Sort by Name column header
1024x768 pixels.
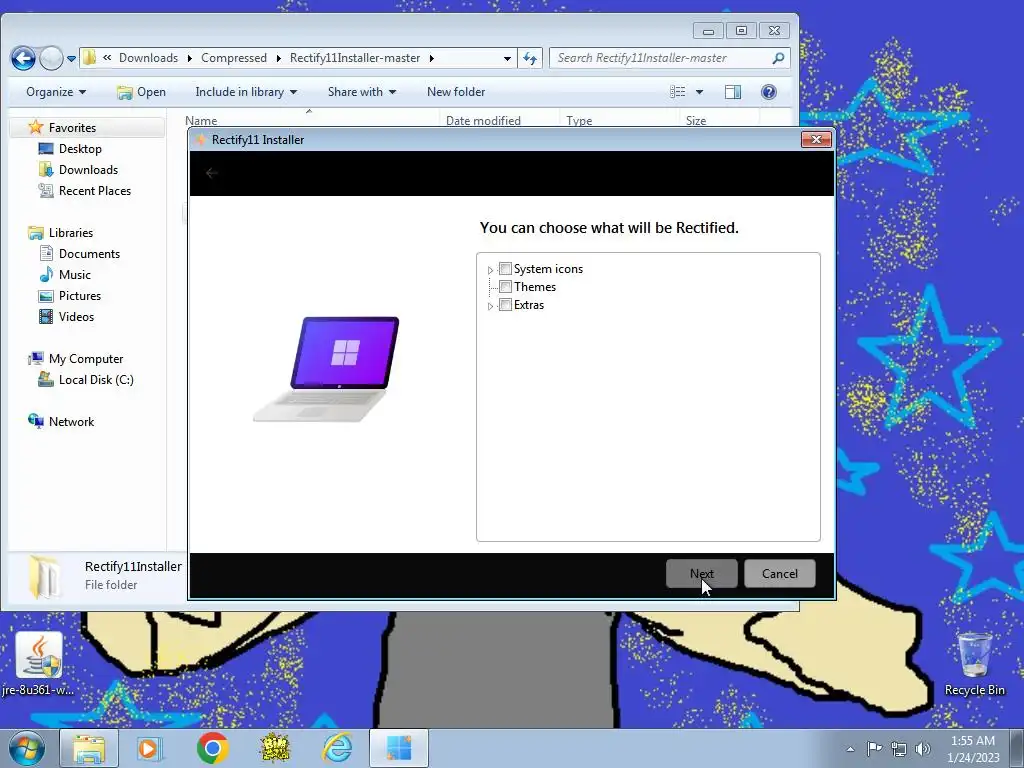click(x=200, y=121)
